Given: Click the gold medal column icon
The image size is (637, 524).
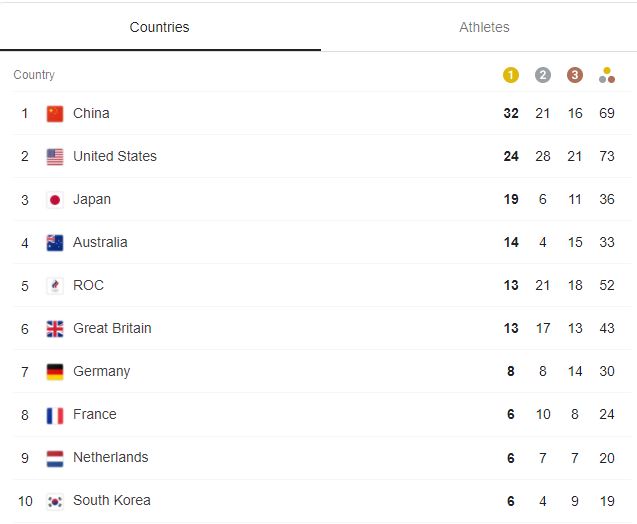Looking at the screenshot, I should click(511, 75).
